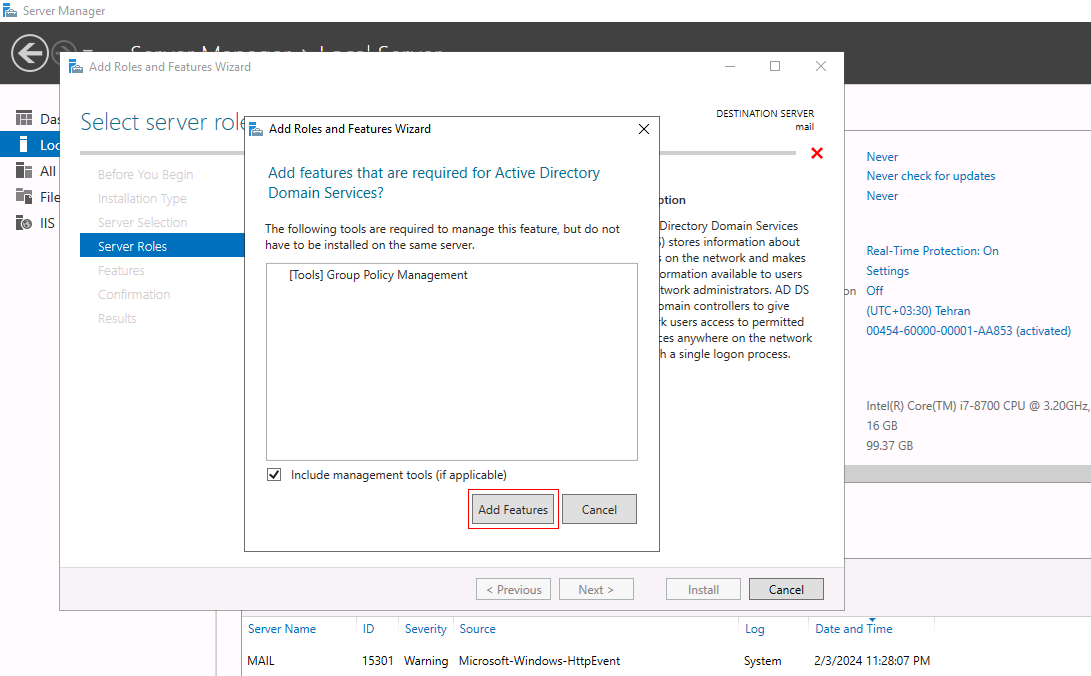Open time zone (UTC+03:30) Tehran link
The image size is (1091, 676).
tap(918, 311)
